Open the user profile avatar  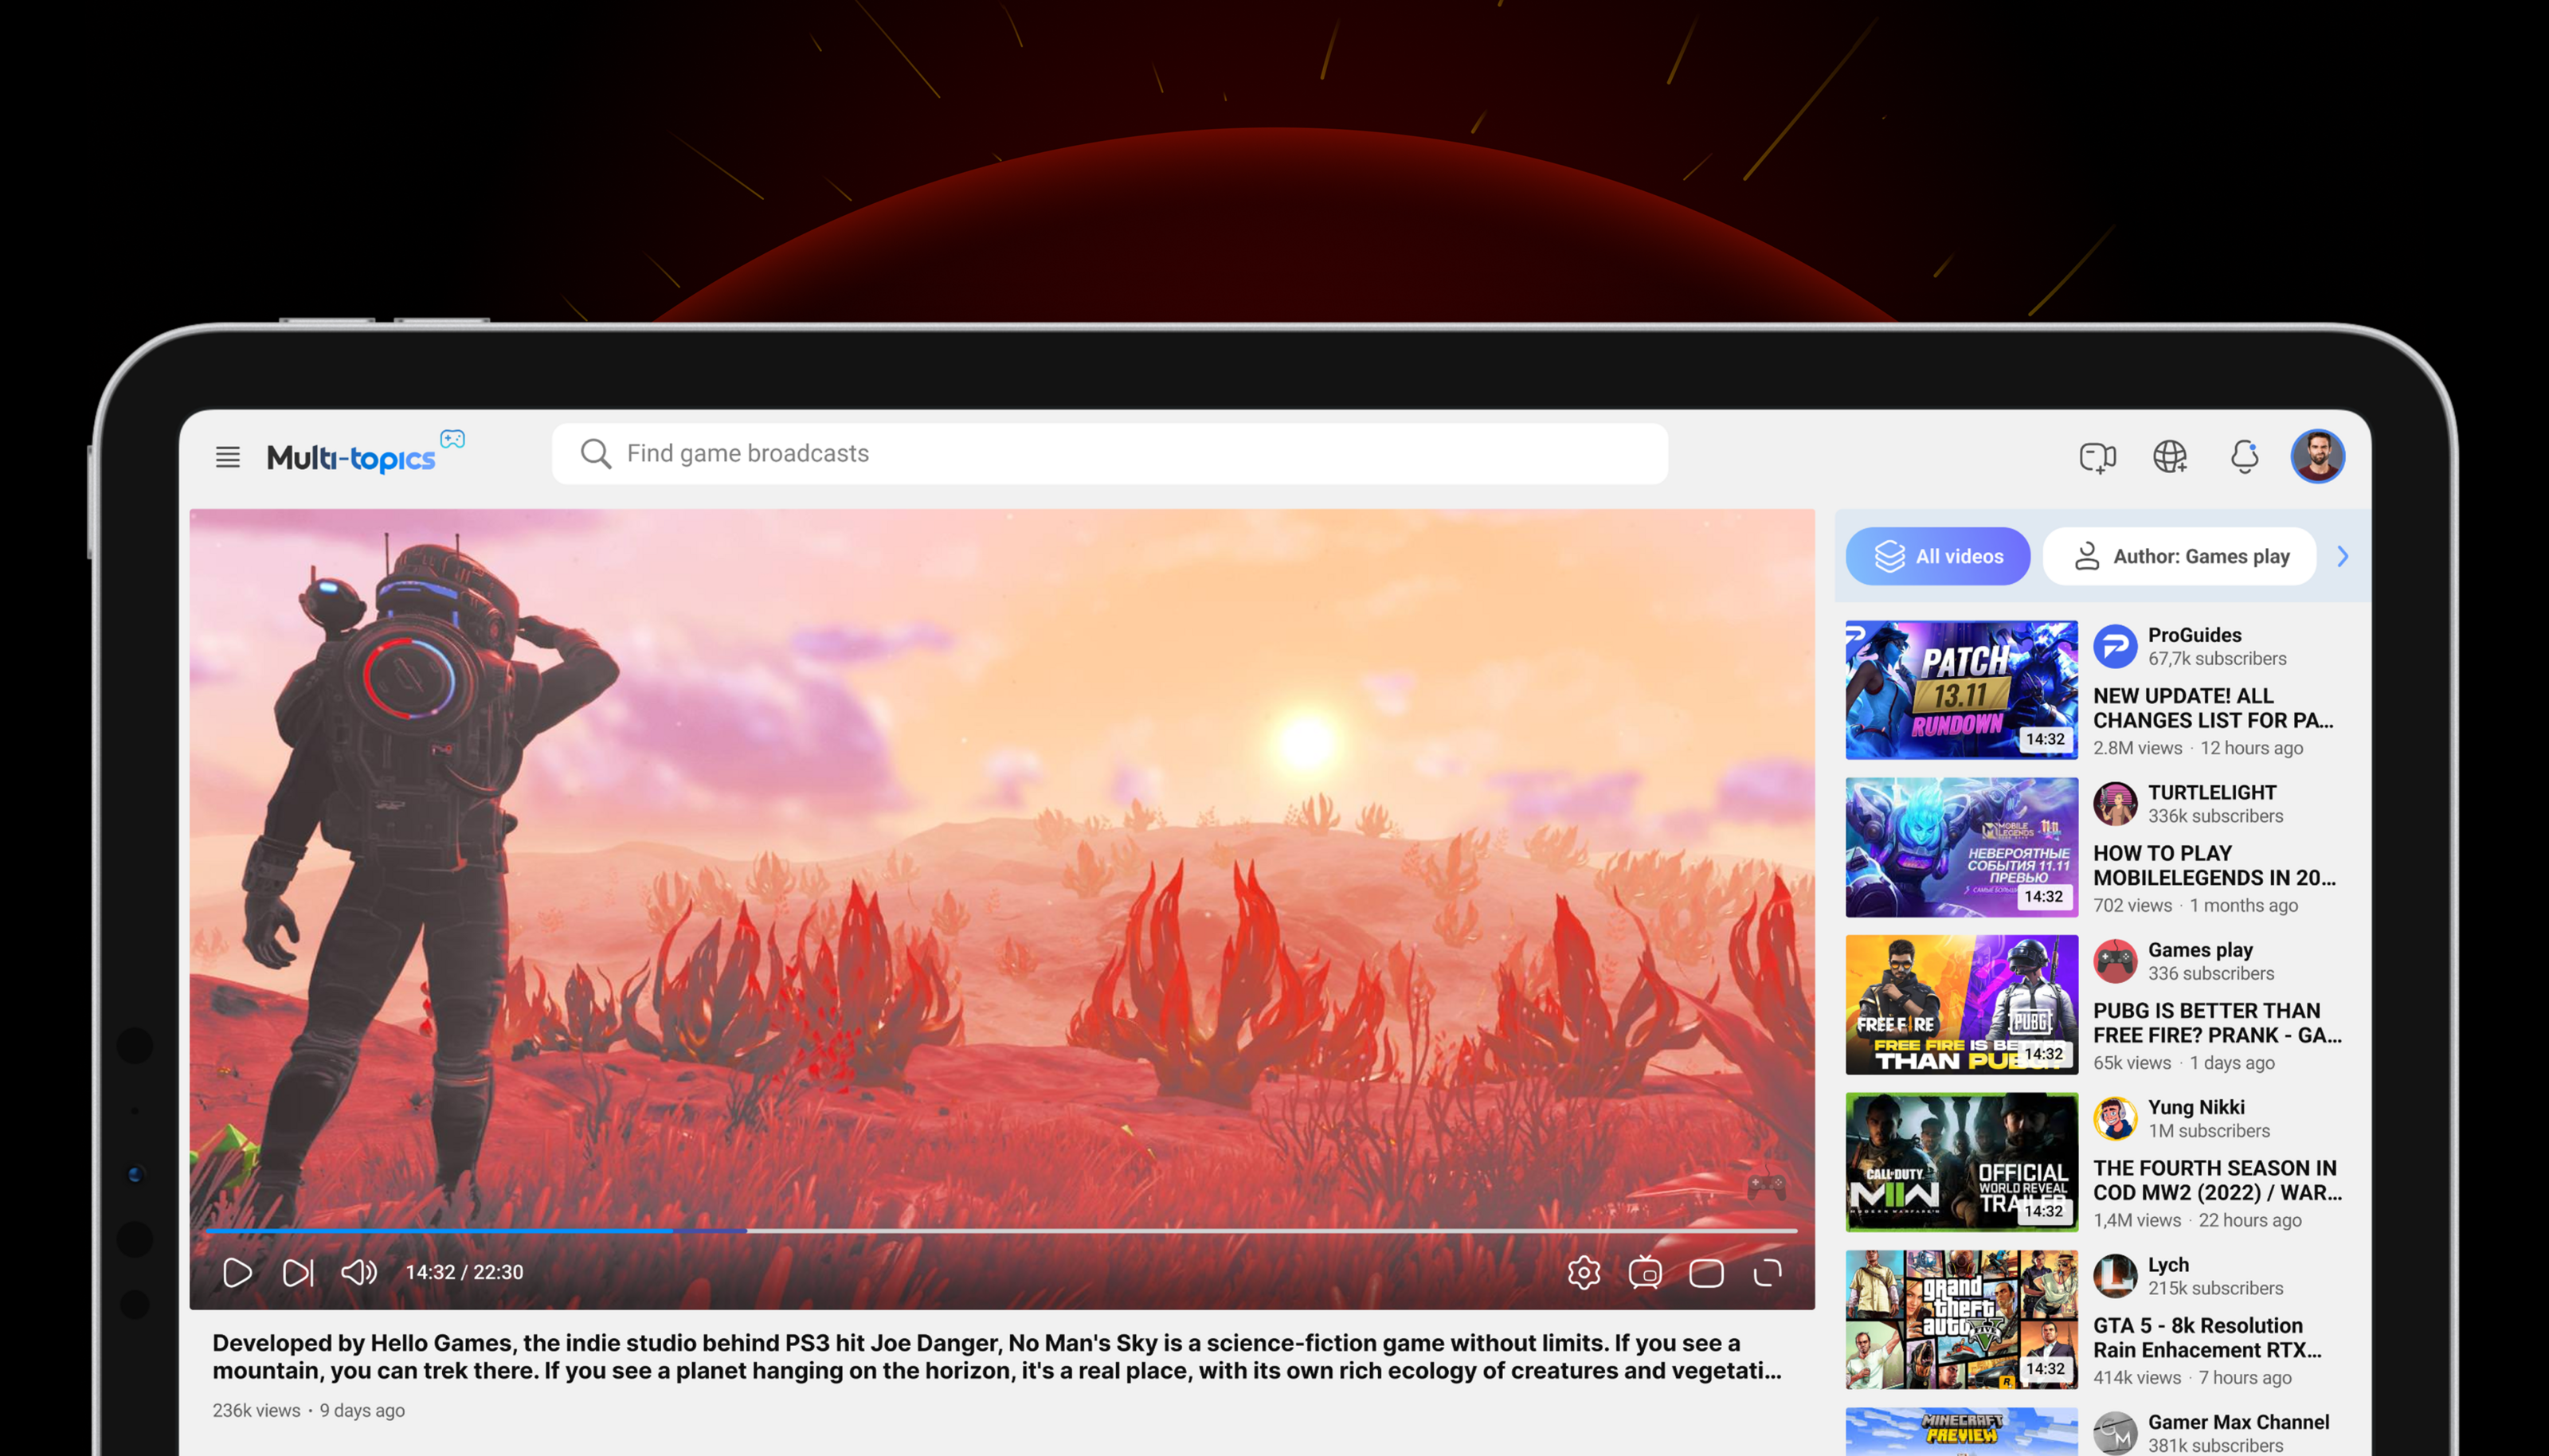coord(2317,457)
